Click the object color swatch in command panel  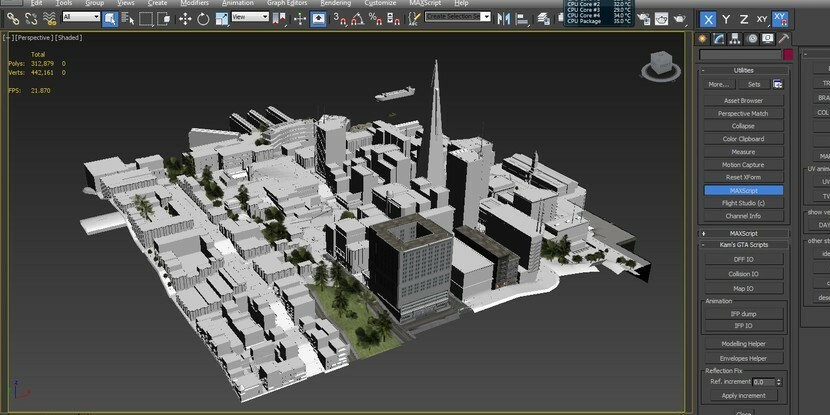pyautogui.click(x=787, y=54)
